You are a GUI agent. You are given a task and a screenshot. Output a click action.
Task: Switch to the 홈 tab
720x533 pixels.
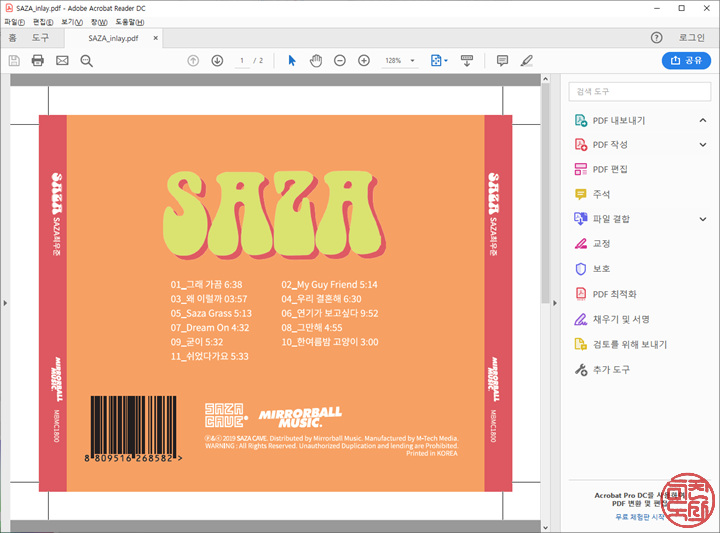[12, 38]
